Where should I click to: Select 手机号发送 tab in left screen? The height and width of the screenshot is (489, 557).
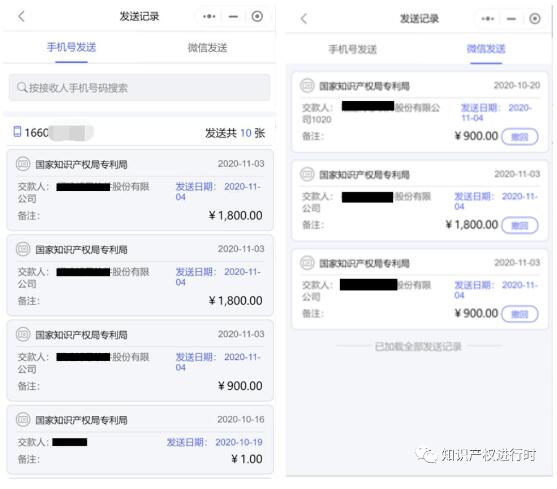(71, 47)
